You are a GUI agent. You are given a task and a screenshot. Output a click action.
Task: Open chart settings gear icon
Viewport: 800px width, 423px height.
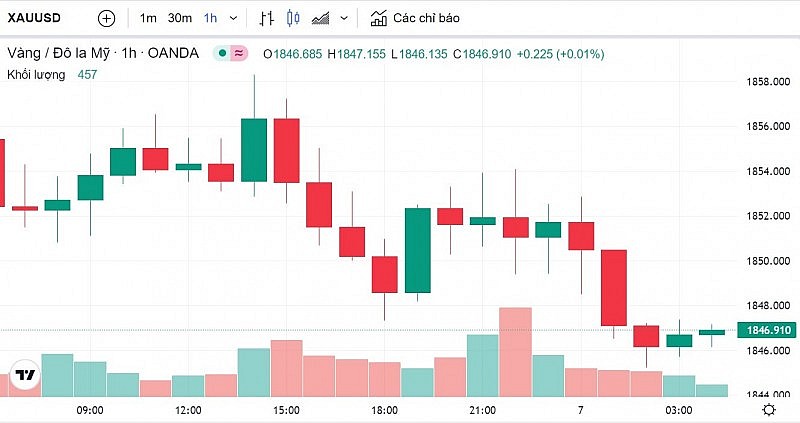pos(768,410)
